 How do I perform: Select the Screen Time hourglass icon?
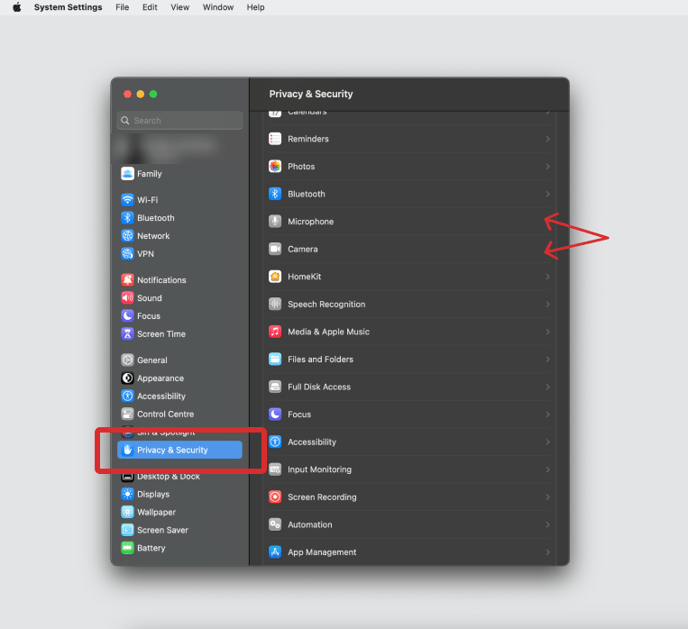click(127, 334)
